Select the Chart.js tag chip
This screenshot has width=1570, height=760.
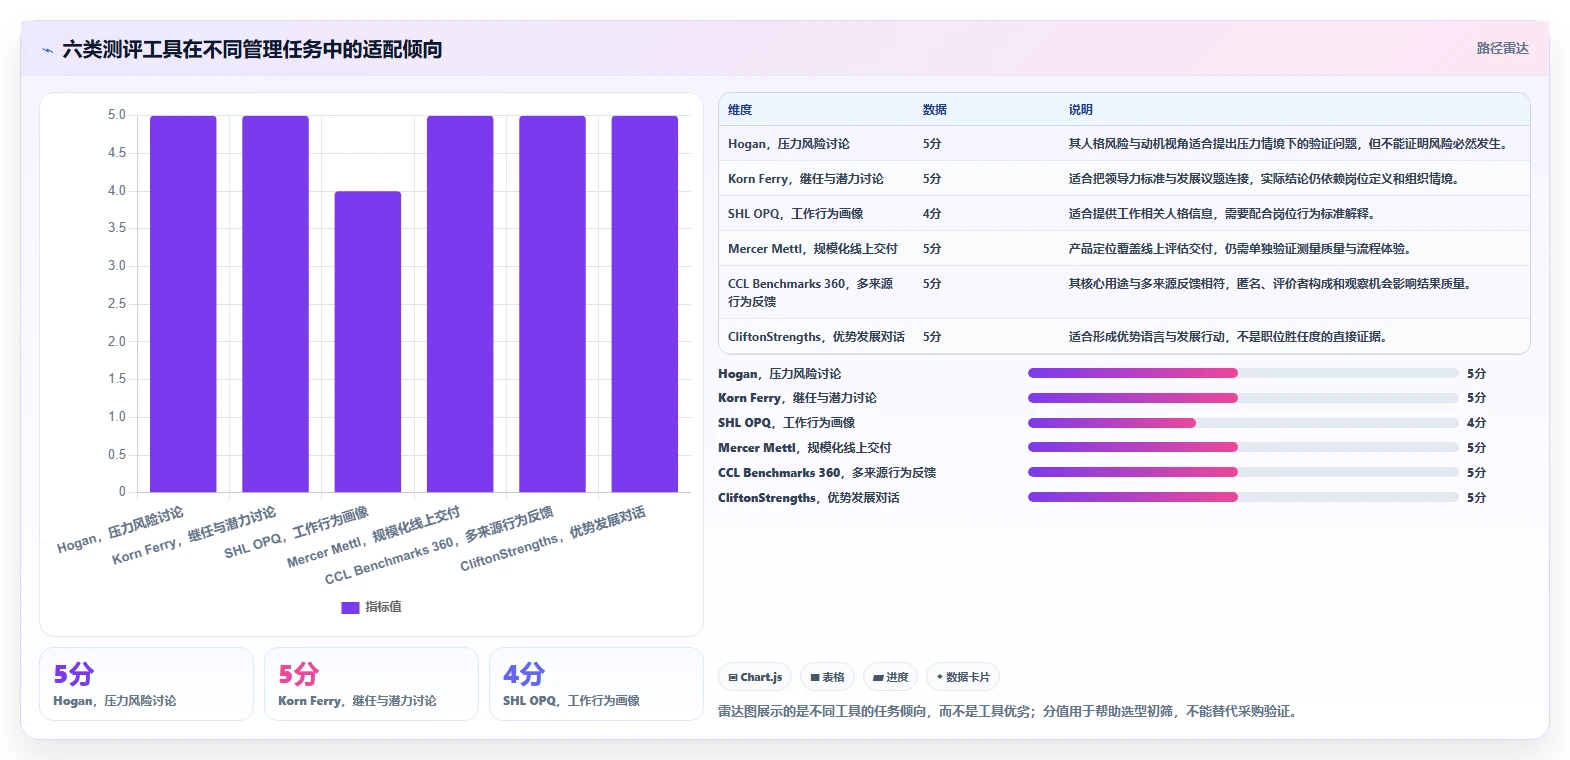tap(755, 677)
